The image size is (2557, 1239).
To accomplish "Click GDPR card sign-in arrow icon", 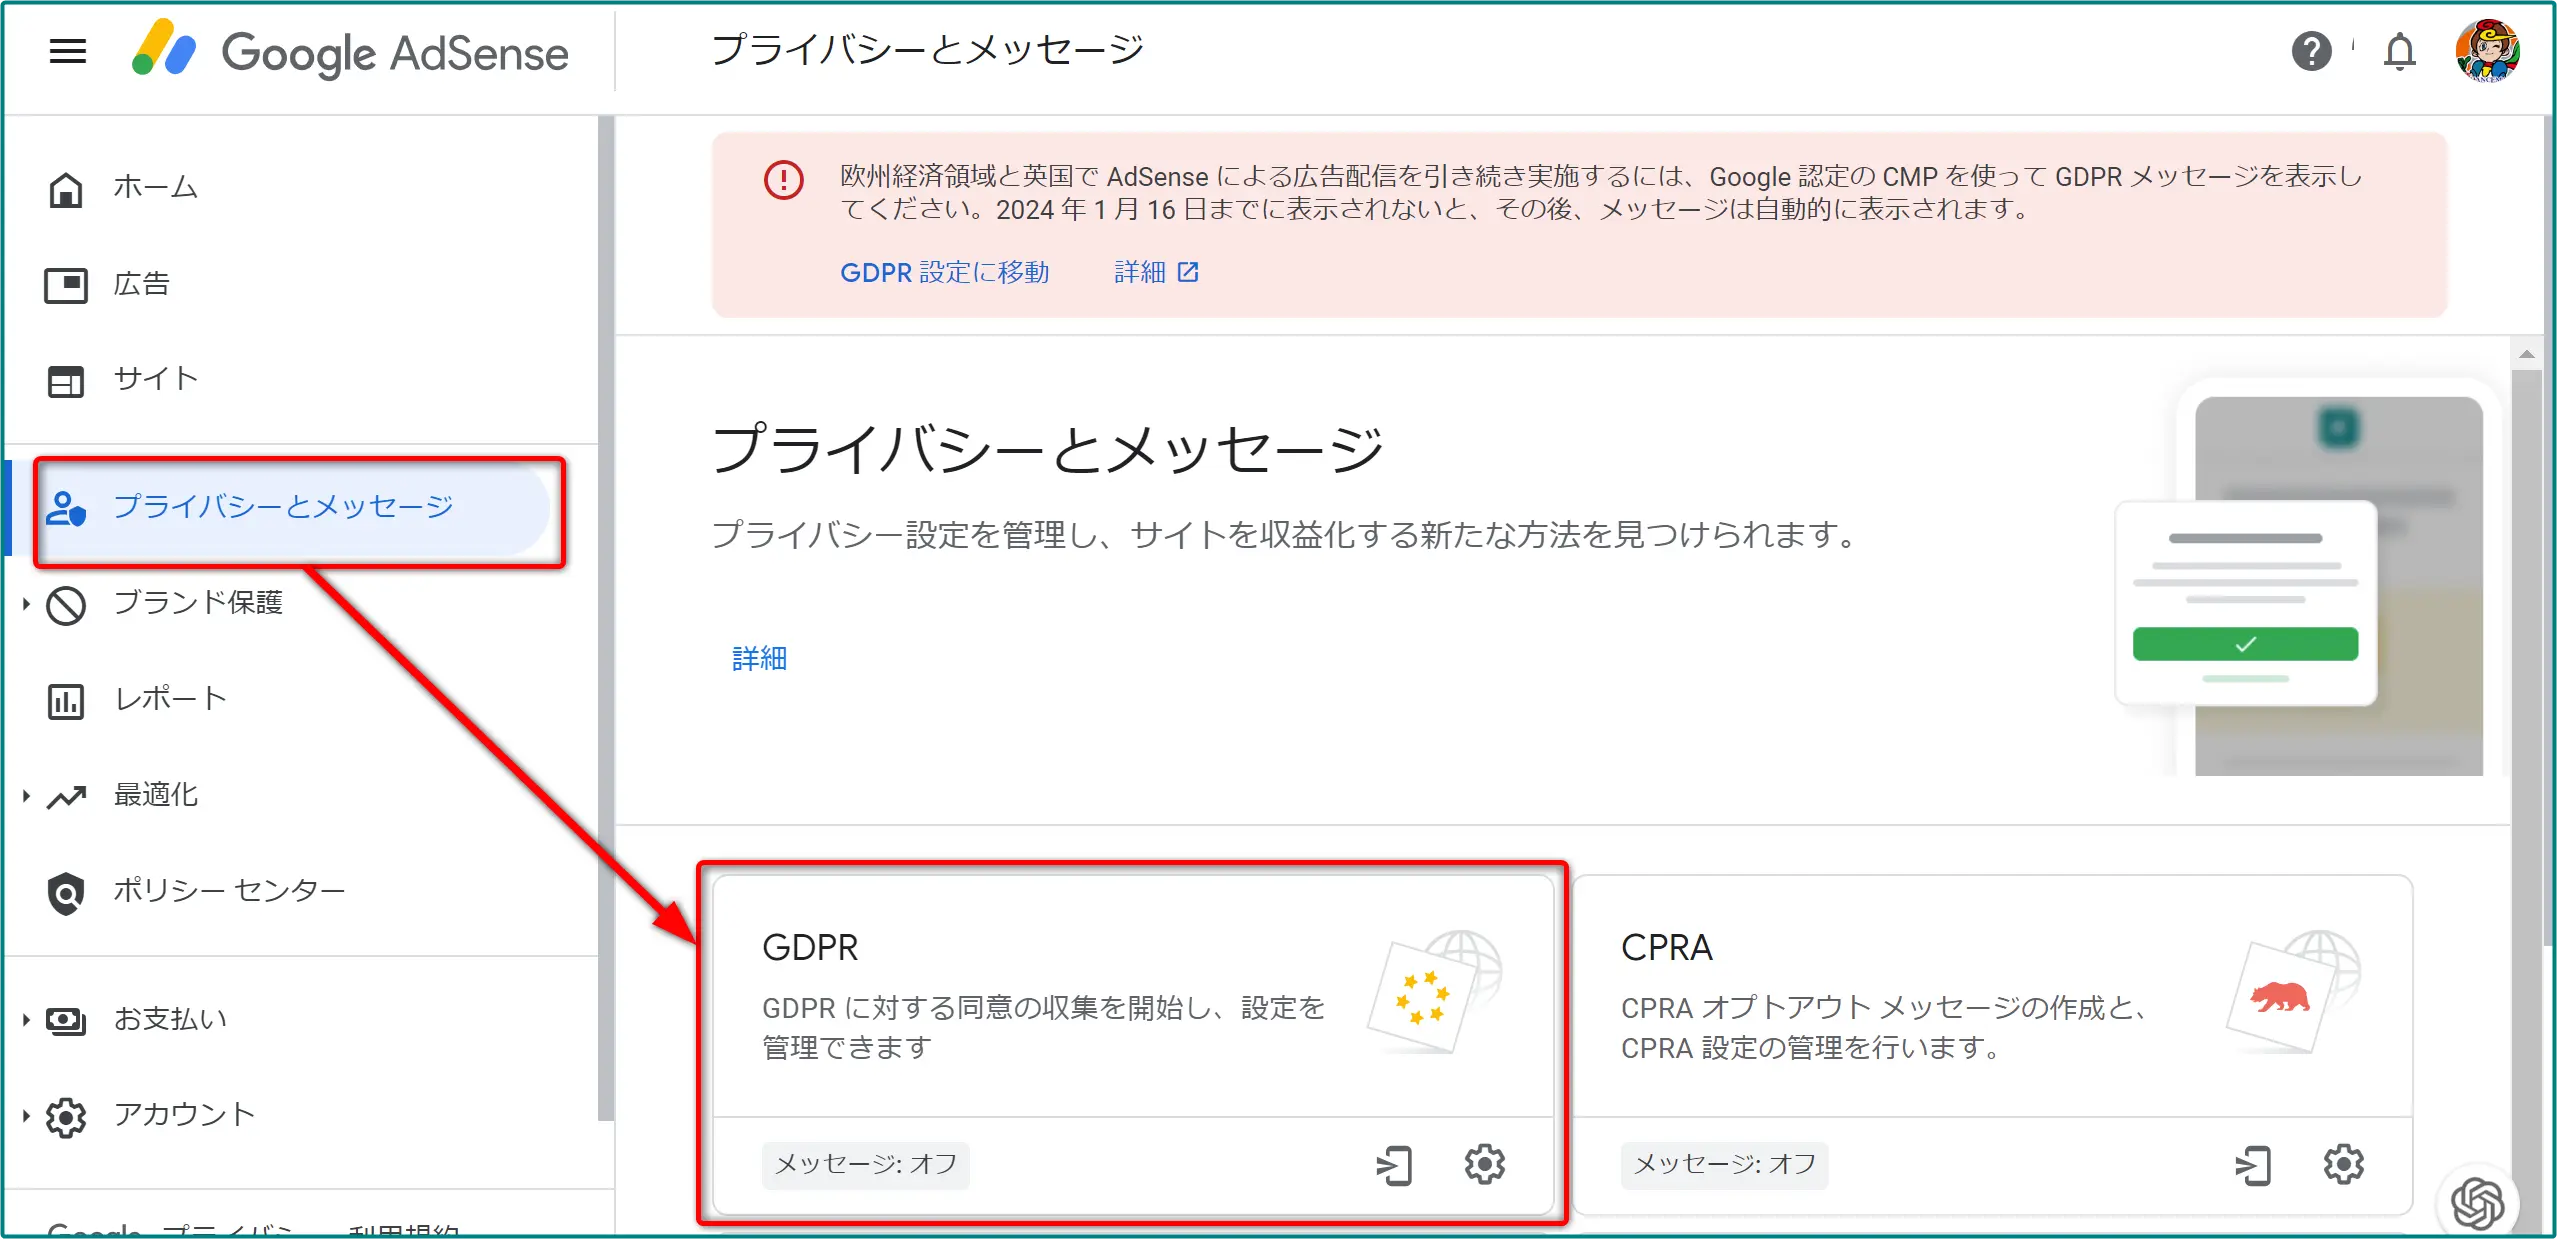I will tap(1394, 1165).
